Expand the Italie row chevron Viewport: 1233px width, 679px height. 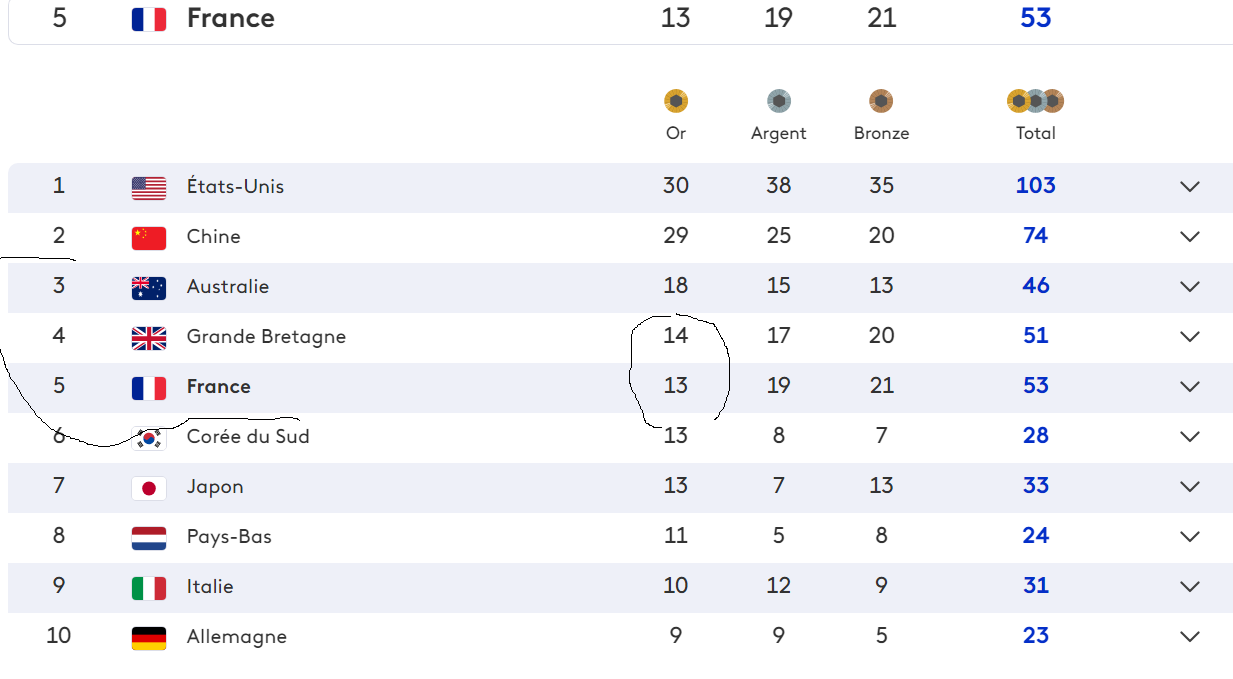pyautogui.click(x=1189, y=586)
